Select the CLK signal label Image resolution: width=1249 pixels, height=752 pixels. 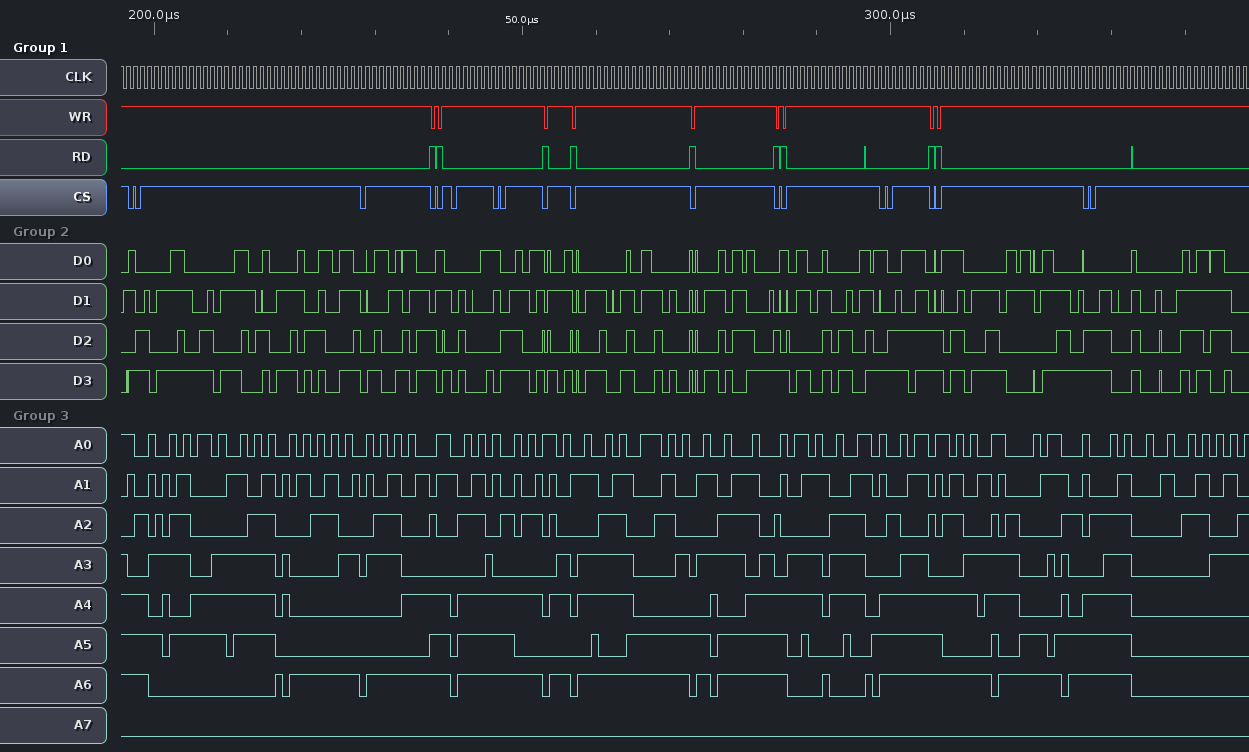(53, 77)
